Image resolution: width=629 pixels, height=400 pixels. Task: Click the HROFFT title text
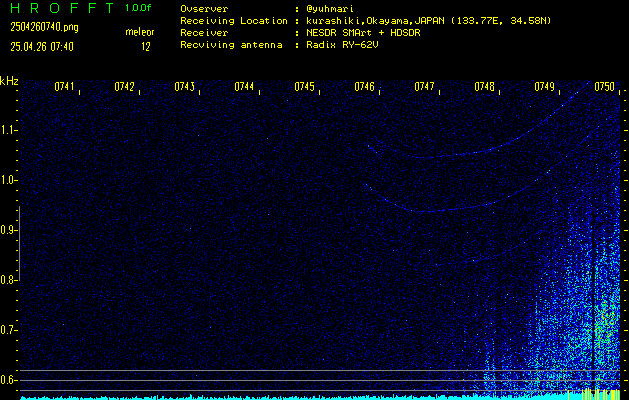pyautogui.click(x=62, y=8)
